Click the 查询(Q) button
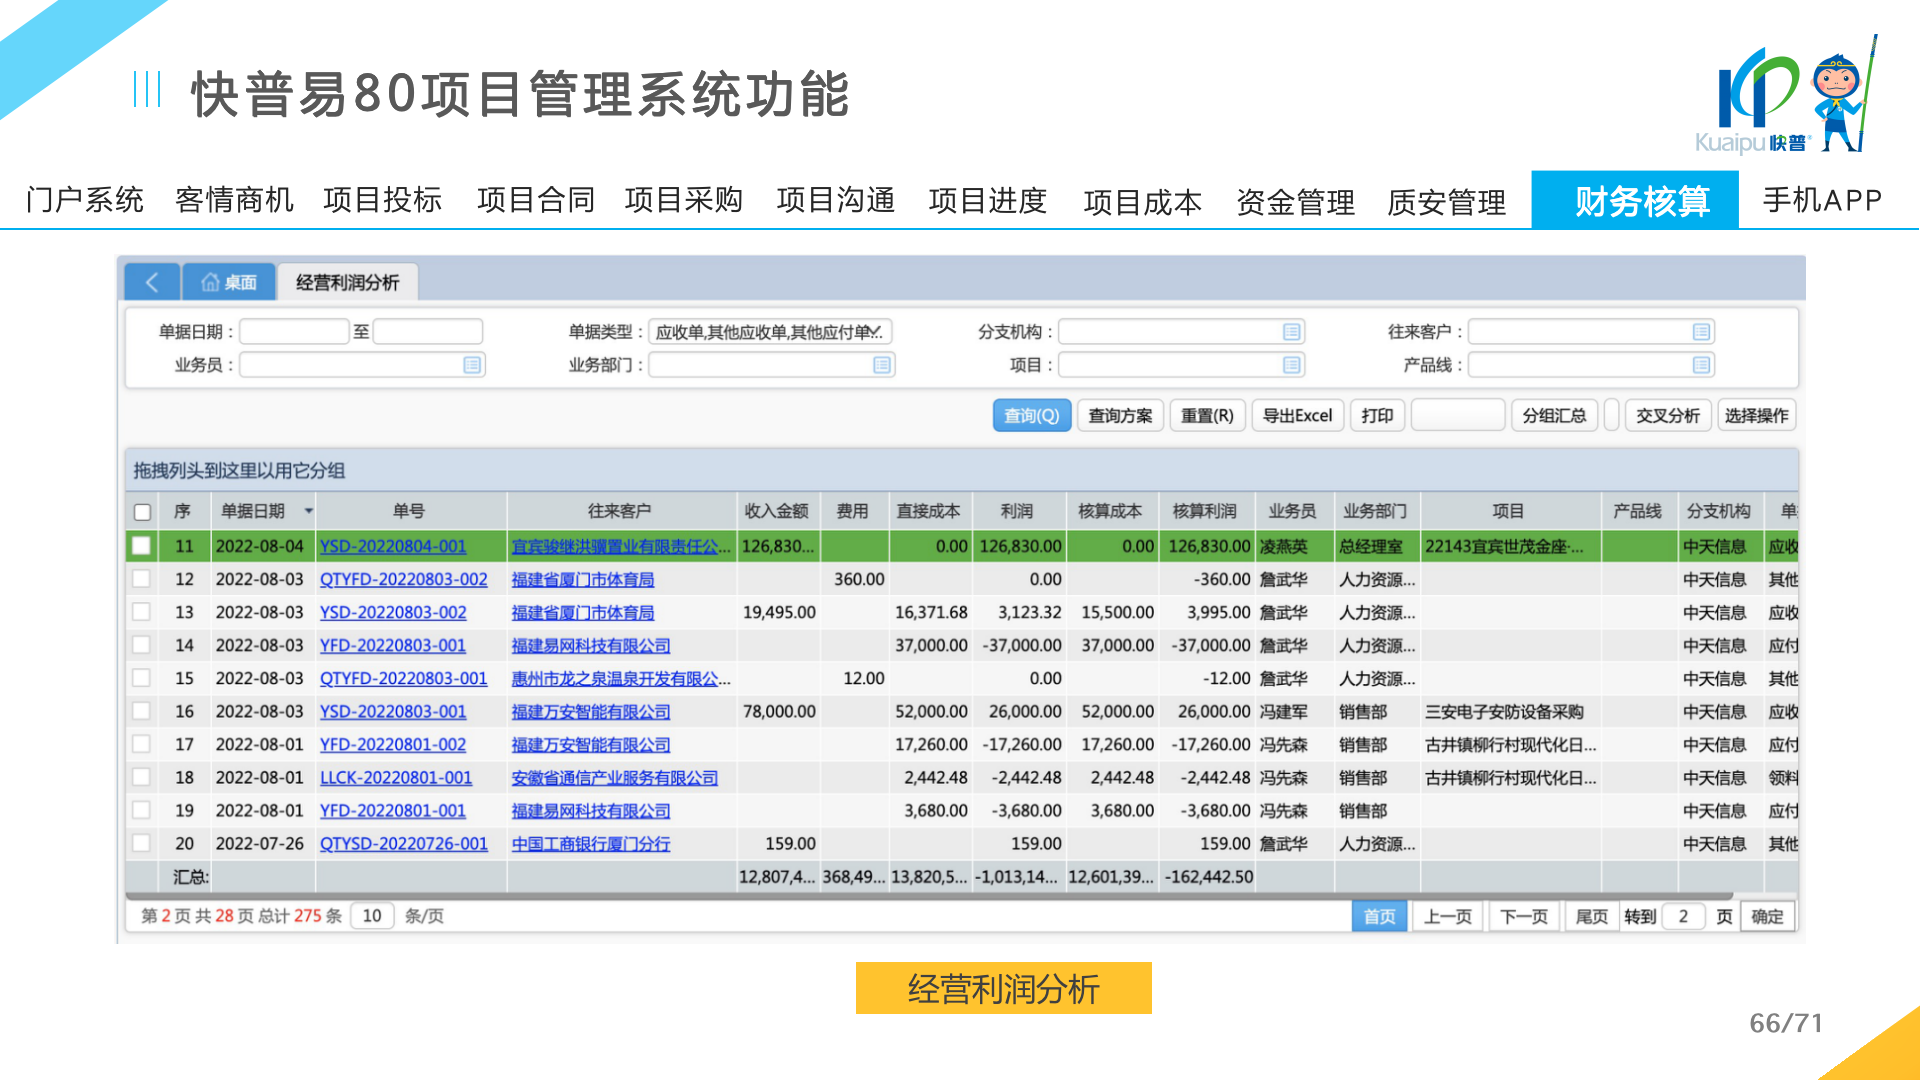1920x1080 pixels. (x=1031, y=415)
